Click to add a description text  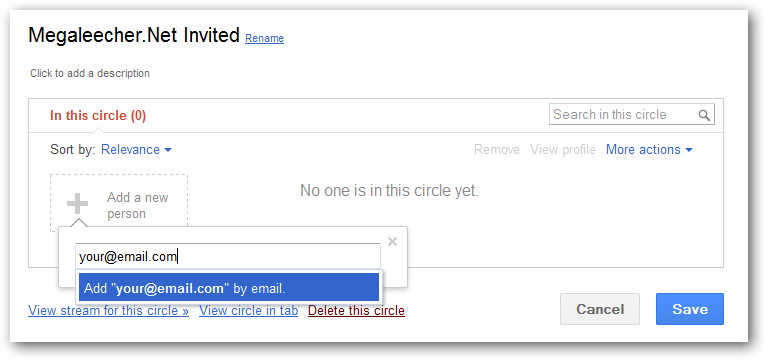pyautogui.click(x=90, y=73)
